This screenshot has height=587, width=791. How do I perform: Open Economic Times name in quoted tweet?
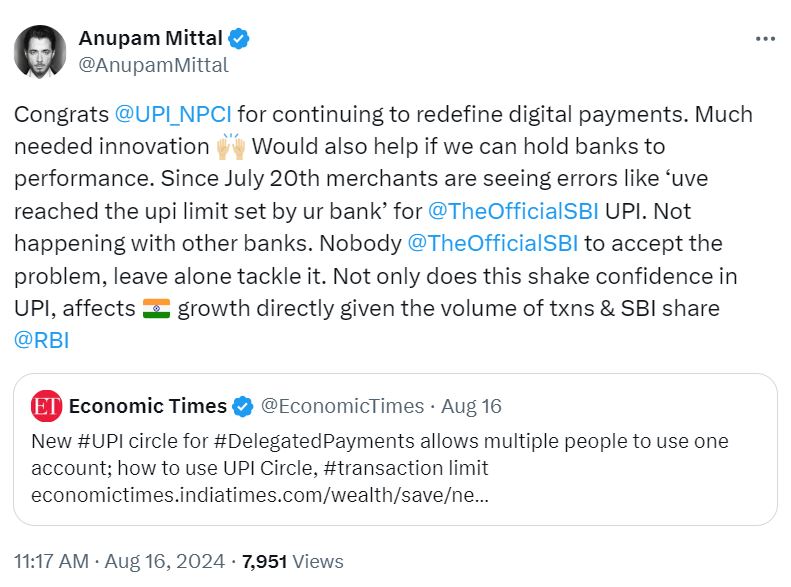tap(147, 406)
